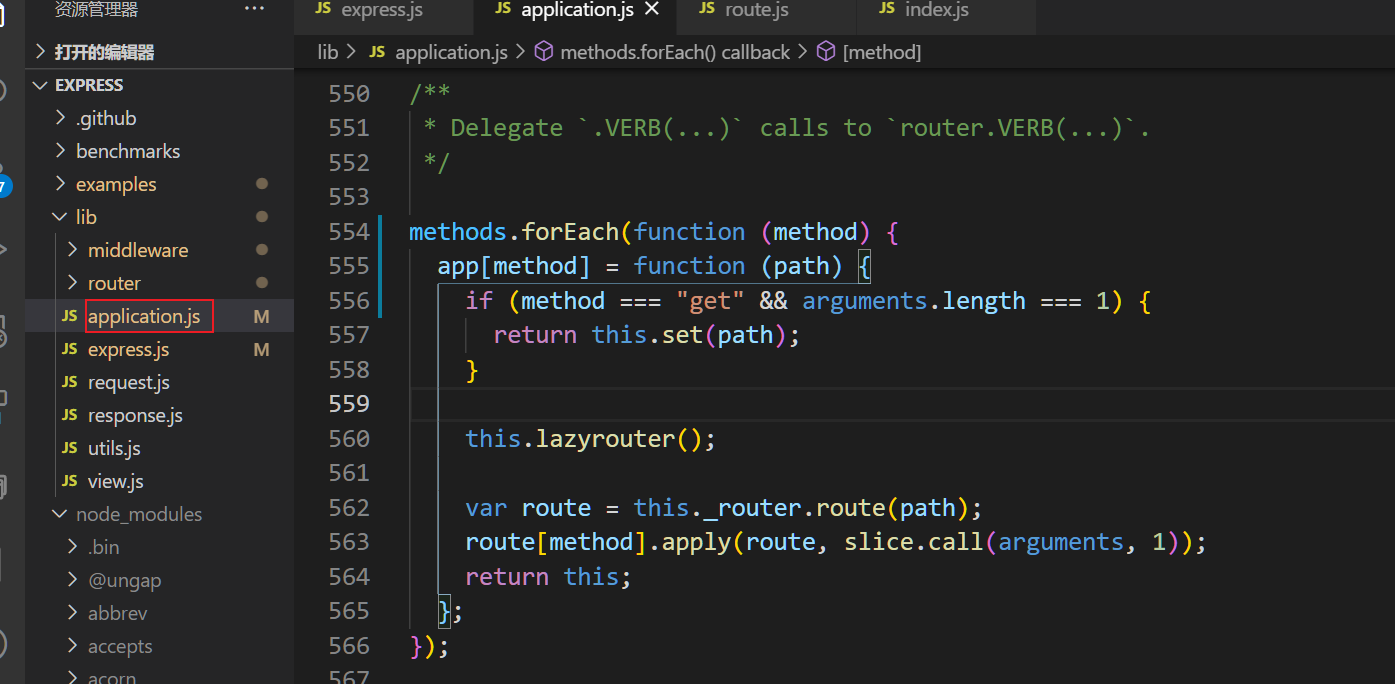Select view.js in the Explorer
The width and height of the screenshot is (1395, 684).
[115, 481]
